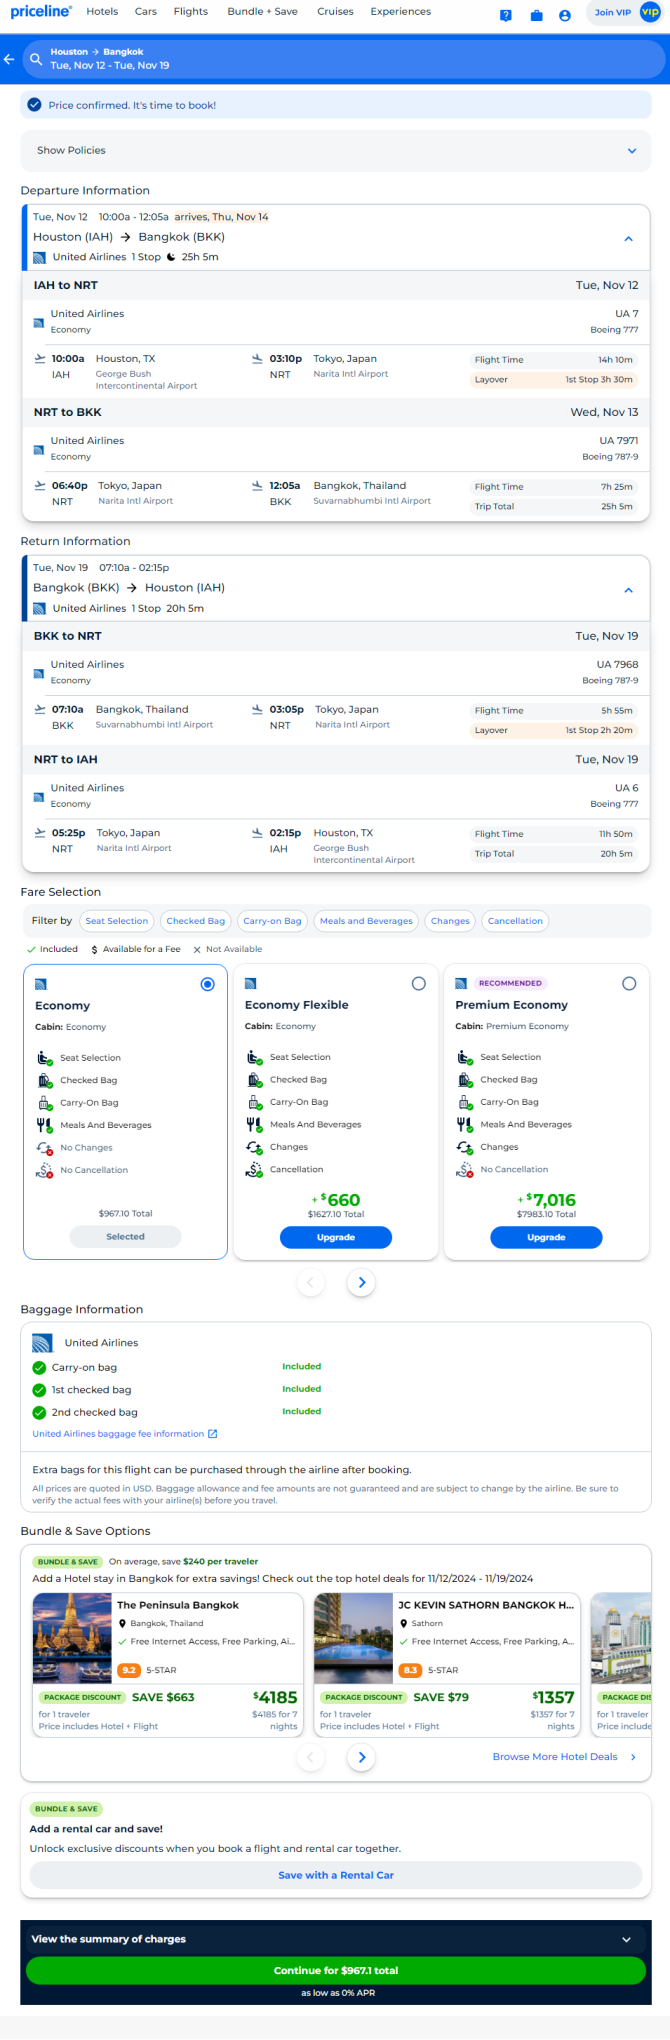Open United Airlines baggage fee information link

118,1434
